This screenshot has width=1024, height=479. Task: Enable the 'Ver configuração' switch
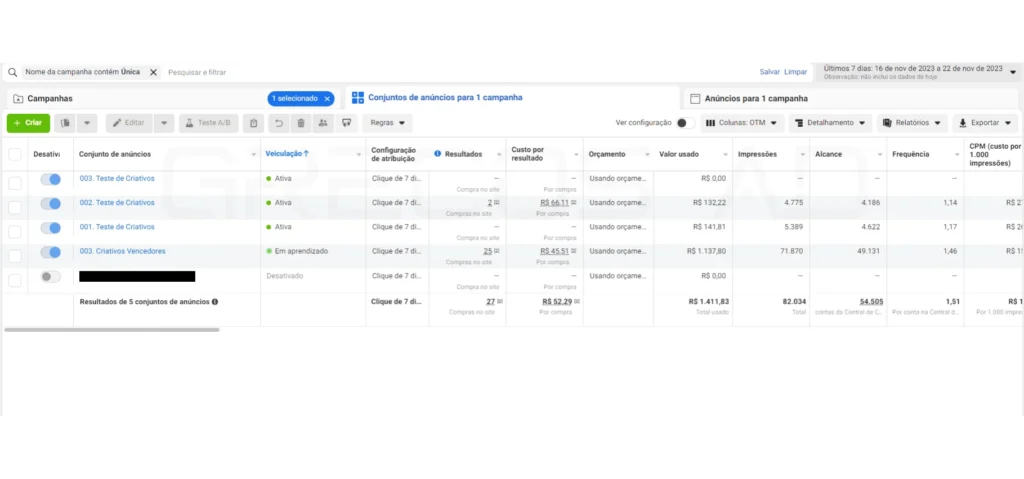click(685, 123)
